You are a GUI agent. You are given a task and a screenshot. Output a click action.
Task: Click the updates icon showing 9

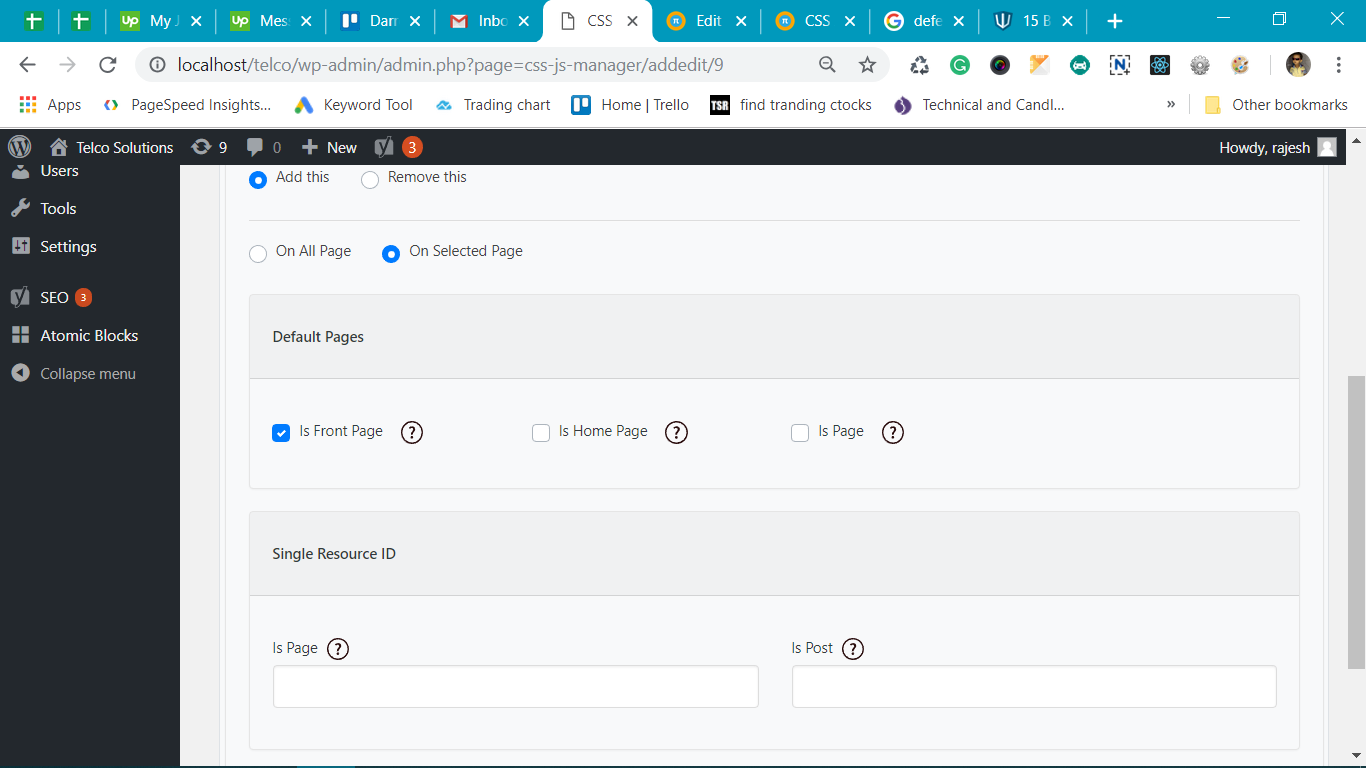point(209,147)
